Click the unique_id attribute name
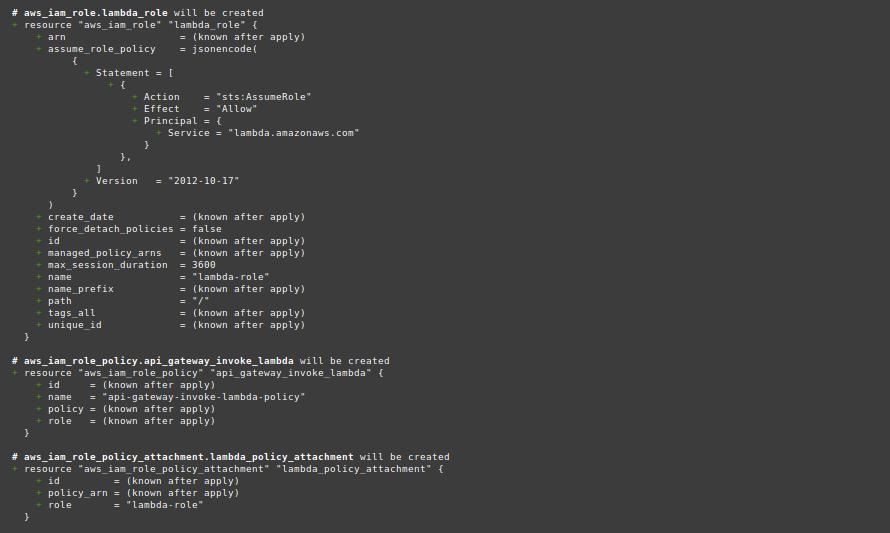Image resolution: width=890 pixels, height=533 pixels. (75, 325)
